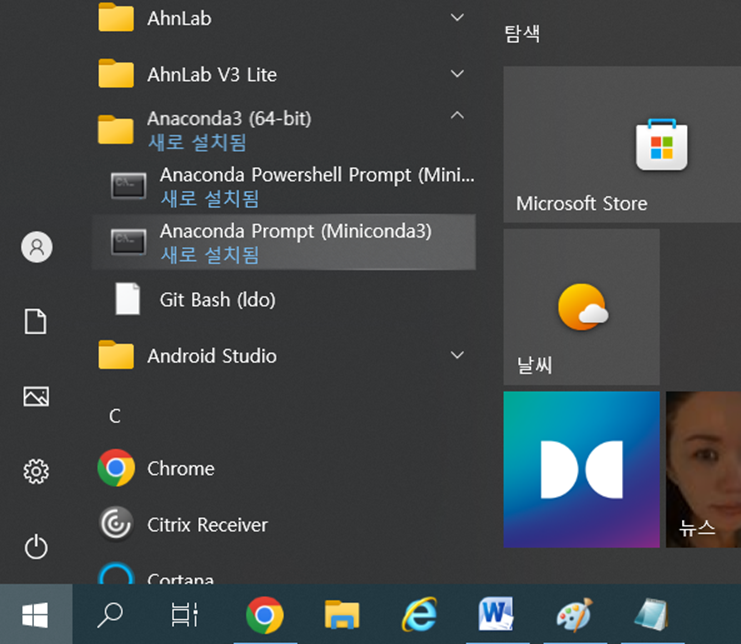Open Documents from the Start sidebar
The height and width of the screenshot is (644, 741).
[x=36, y=321]
